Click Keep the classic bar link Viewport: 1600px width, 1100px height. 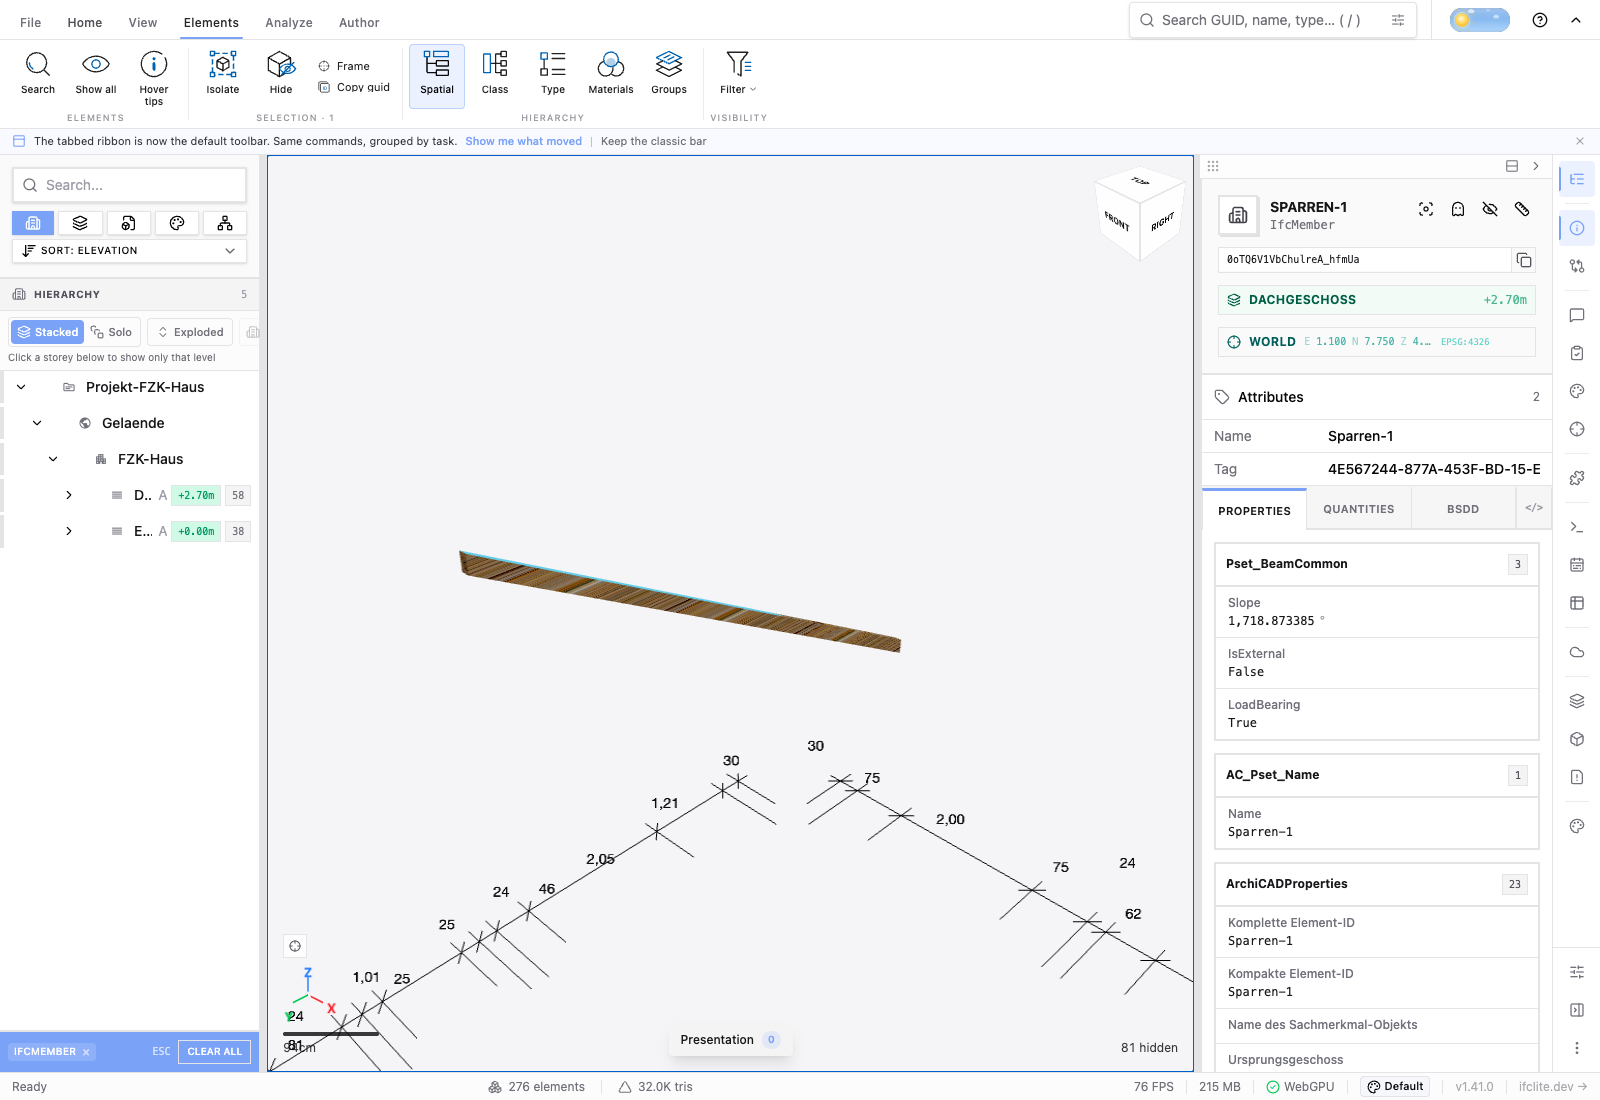click(x=653, y=141)
